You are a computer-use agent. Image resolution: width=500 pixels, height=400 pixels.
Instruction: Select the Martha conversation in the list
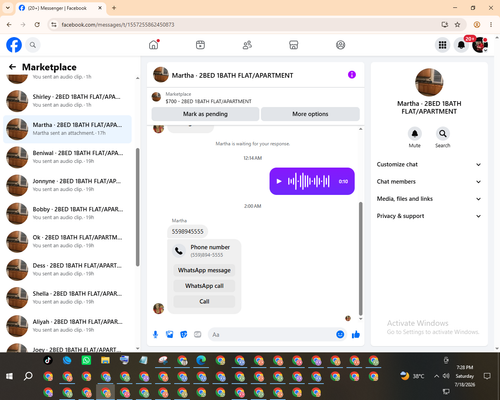67,129
